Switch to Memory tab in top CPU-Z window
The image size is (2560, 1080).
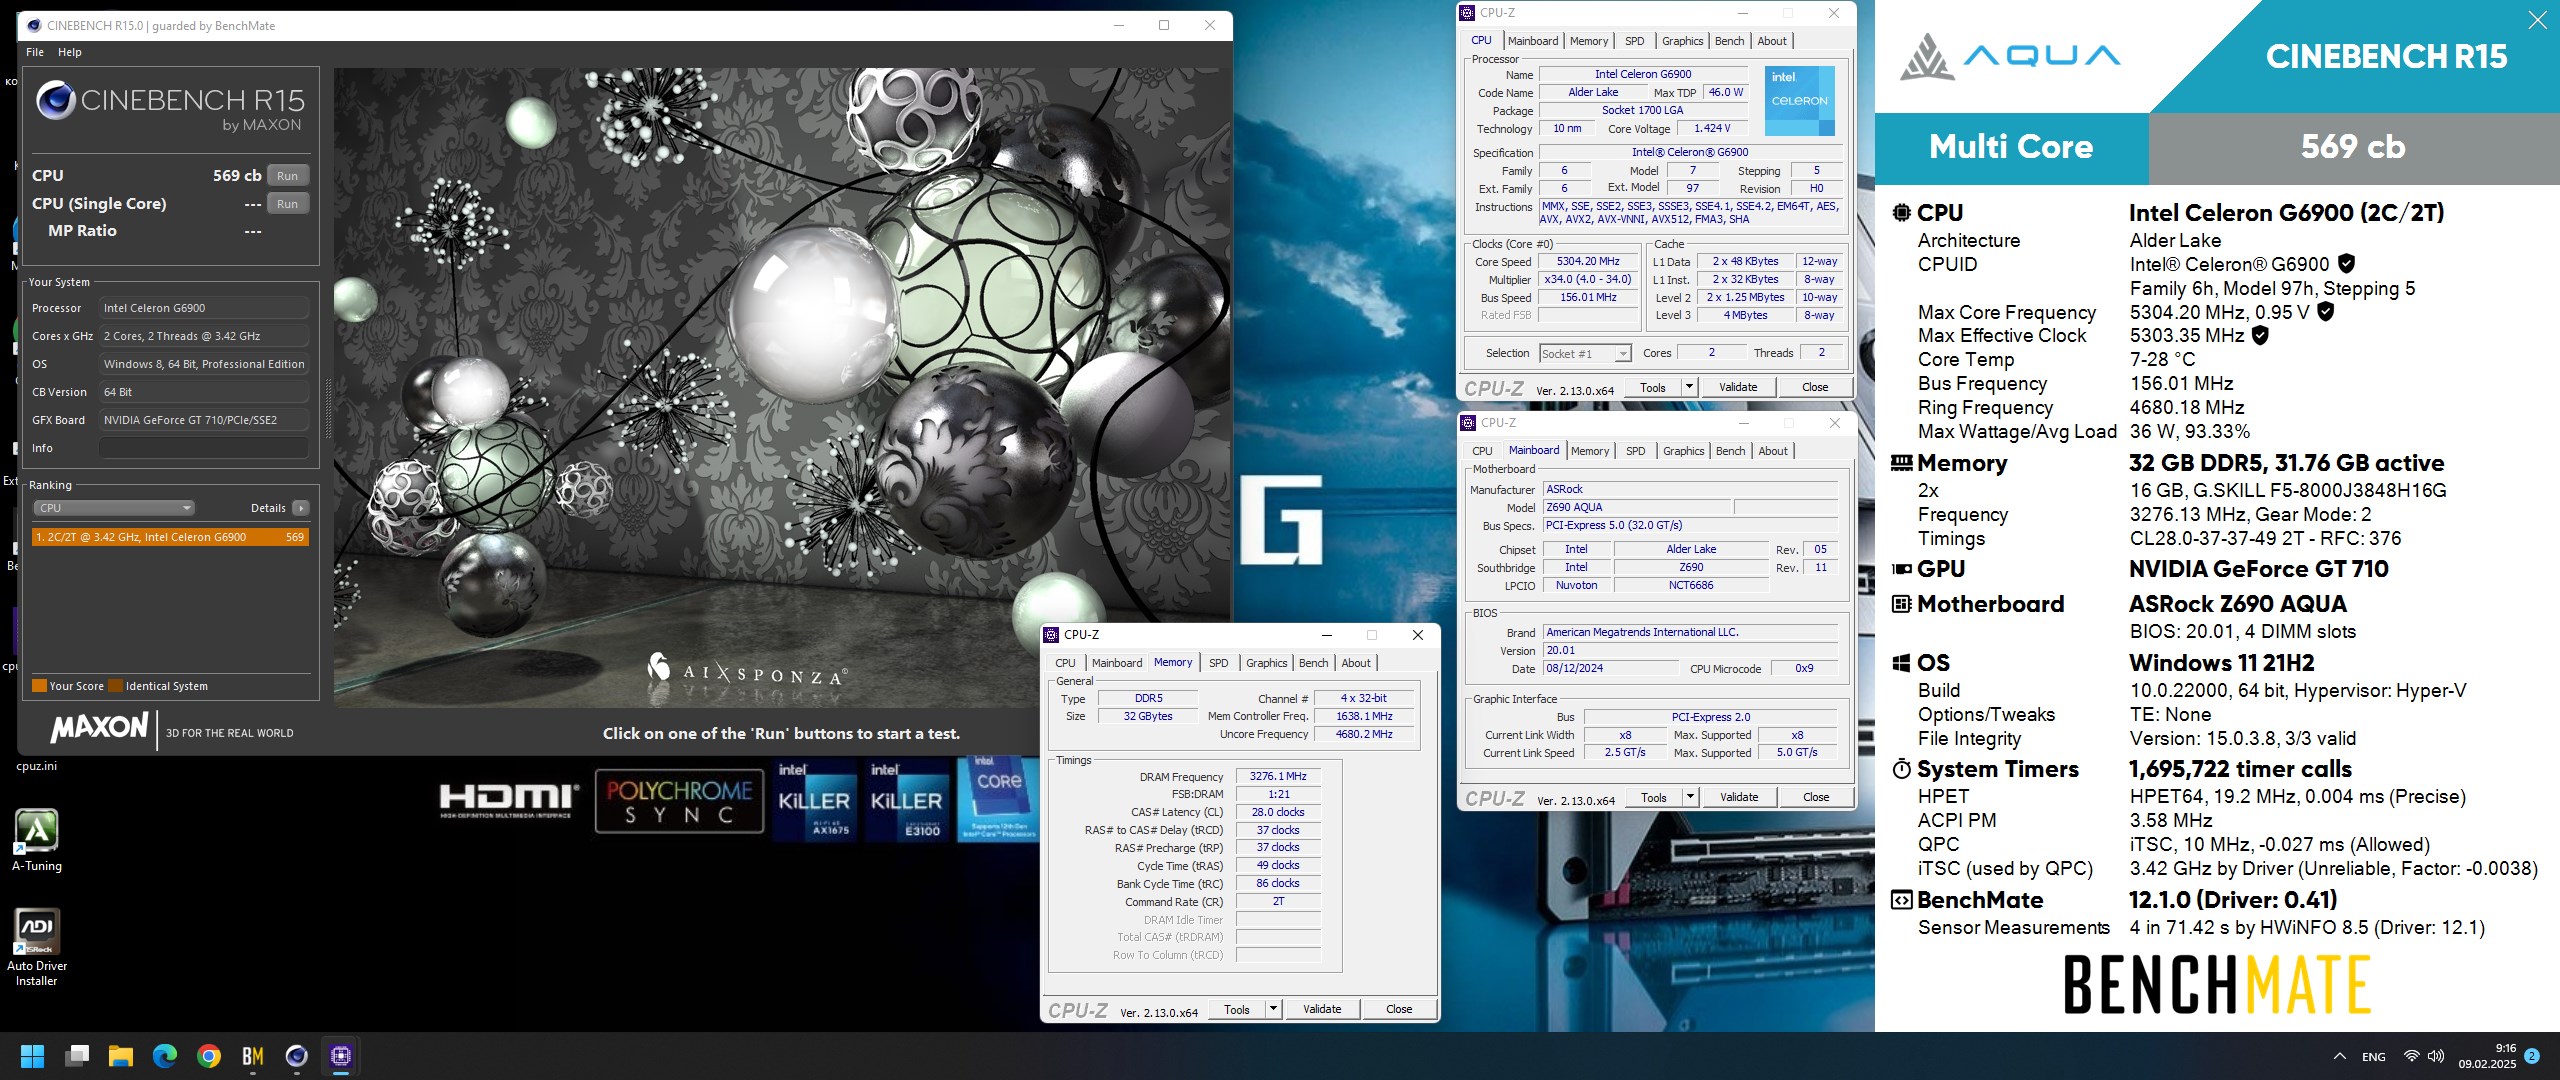point(1589,41)
